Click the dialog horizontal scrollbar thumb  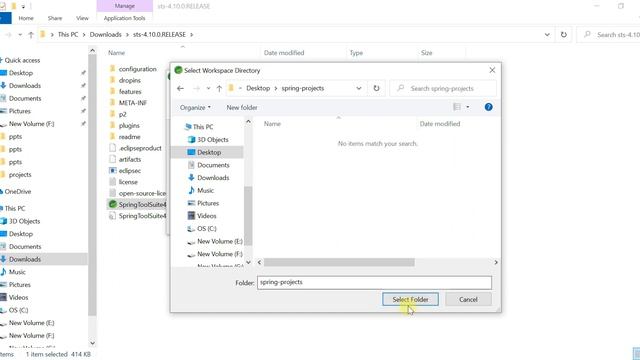pyautogui.click(x=339, y=262)
